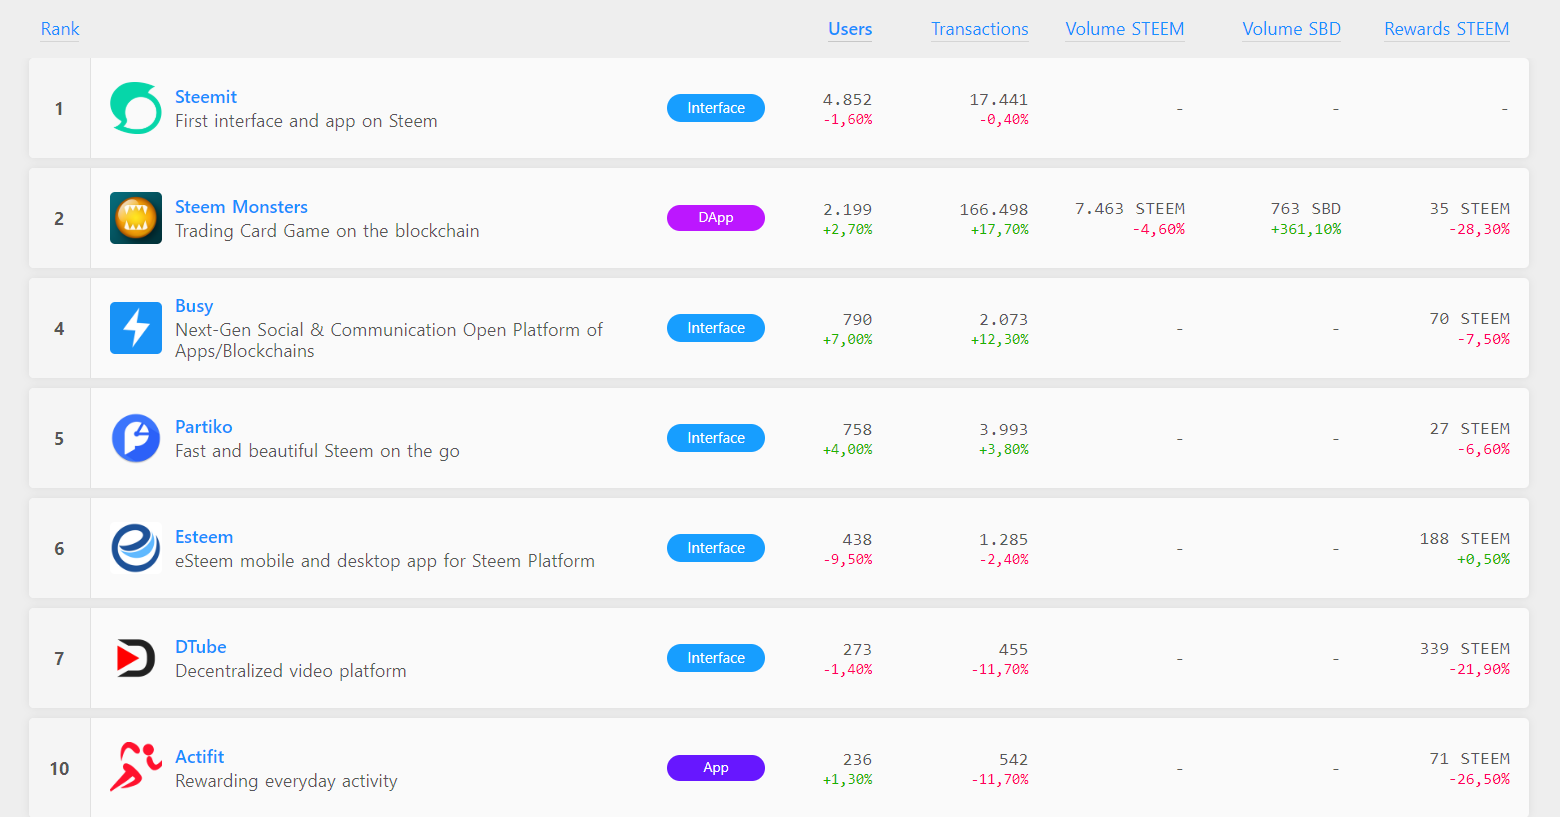
Task: Open the Steemit name link
Action: 206,97
